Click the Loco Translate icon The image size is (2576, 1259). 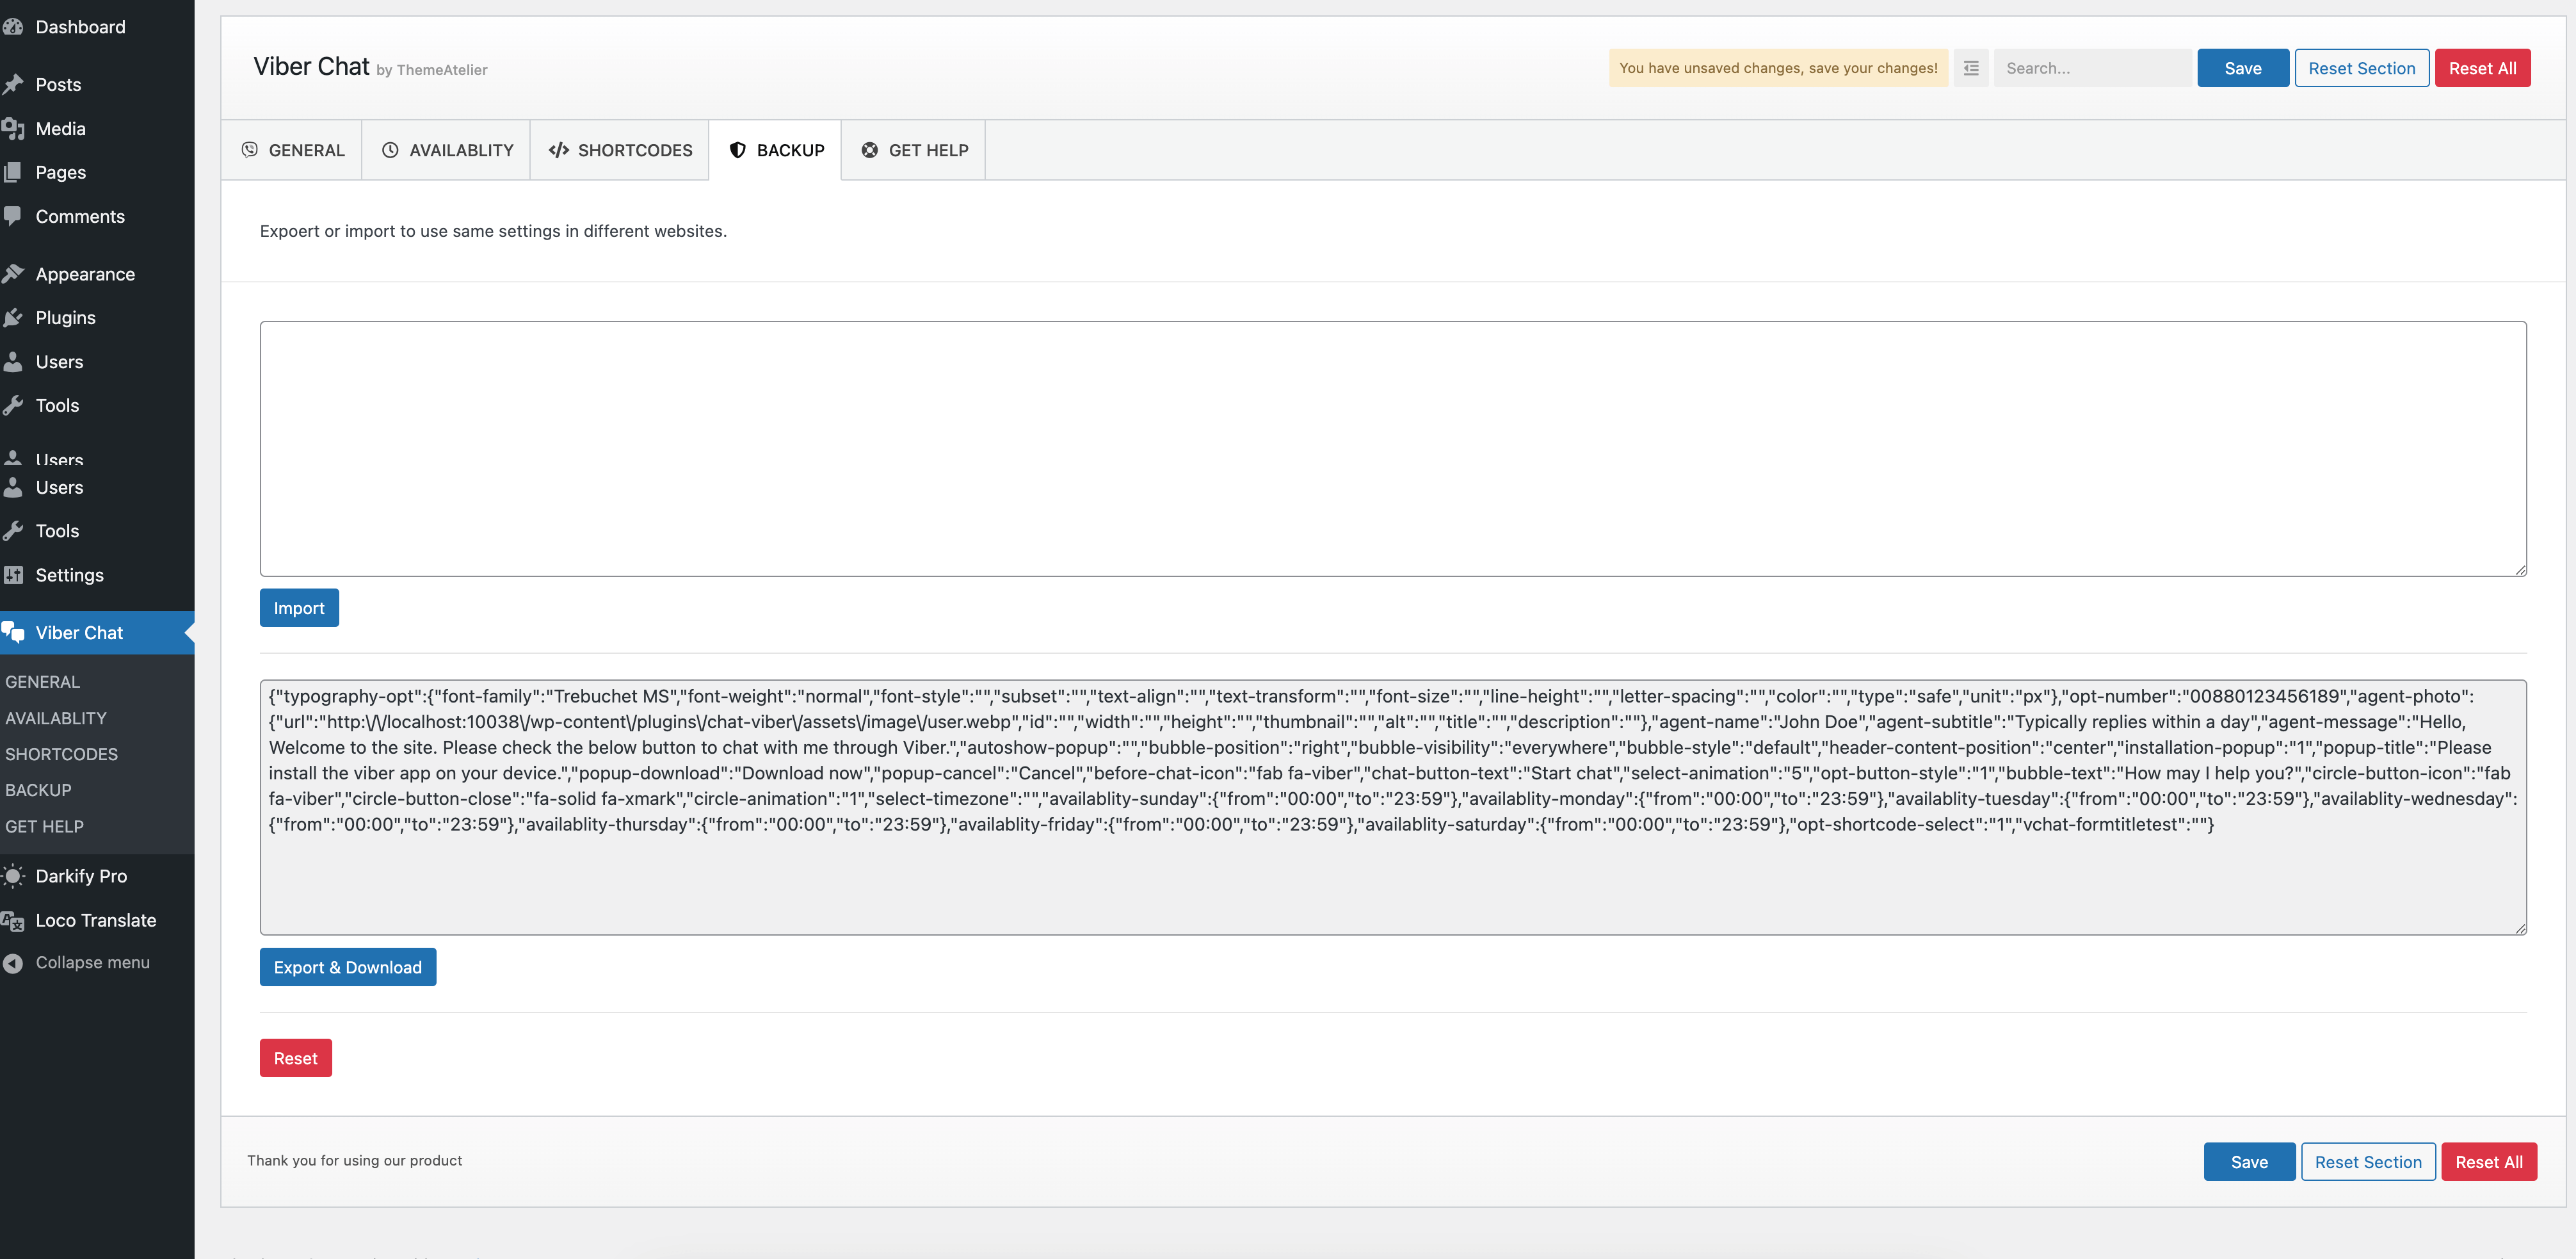tap(13, 920)
